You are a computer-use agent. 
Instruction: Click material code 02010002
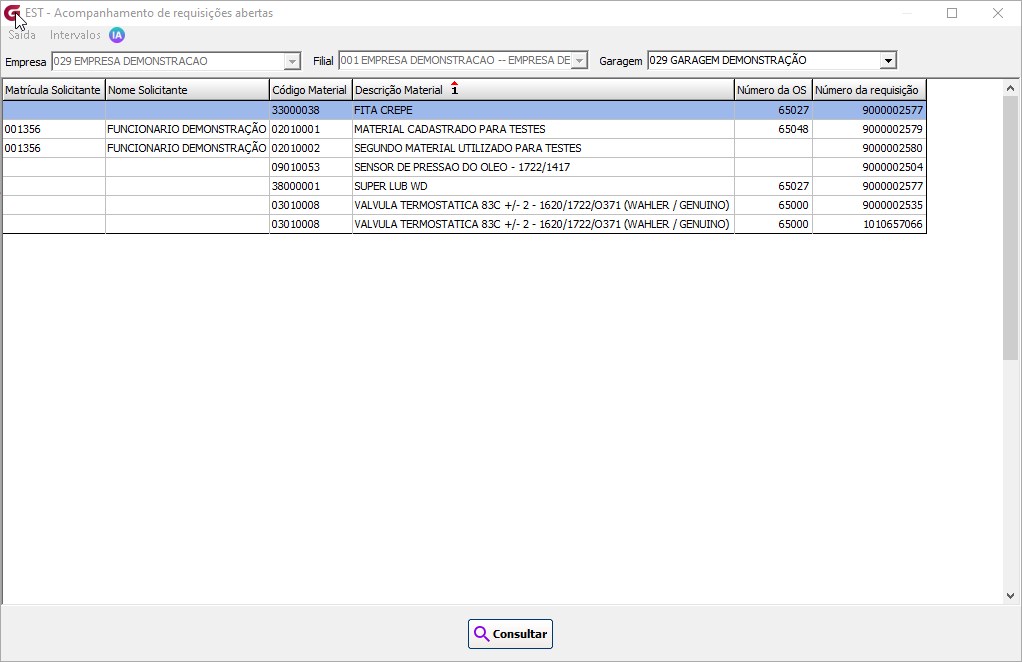point(310,148)
